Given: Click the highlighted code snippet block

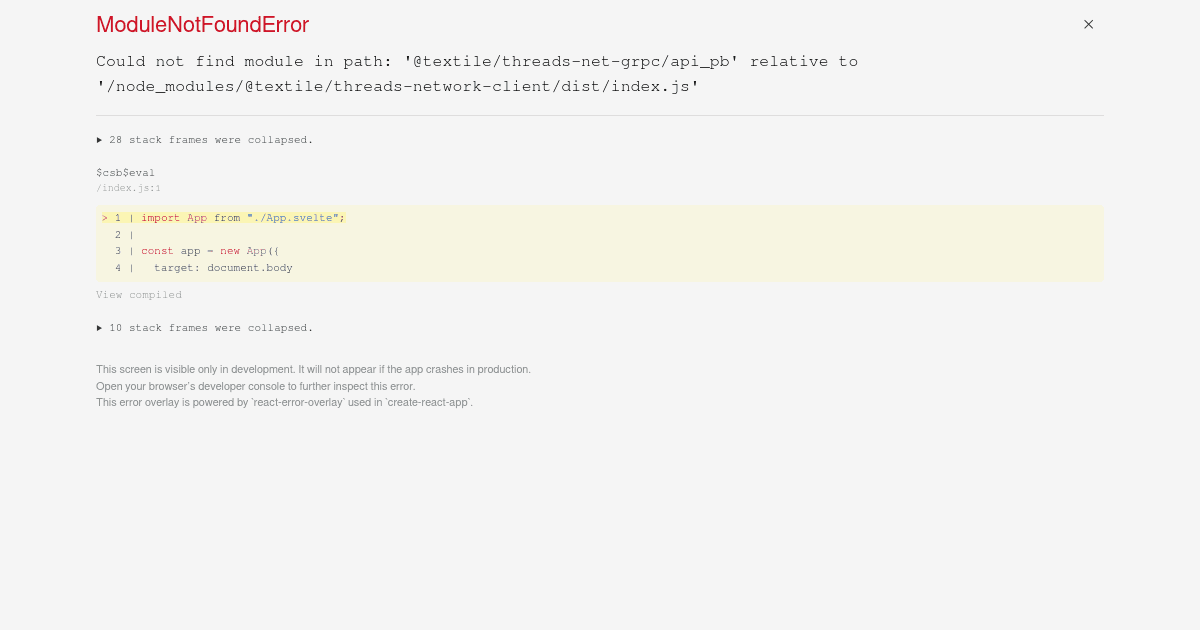Looking at the screenshot, I should click(600, 243).
